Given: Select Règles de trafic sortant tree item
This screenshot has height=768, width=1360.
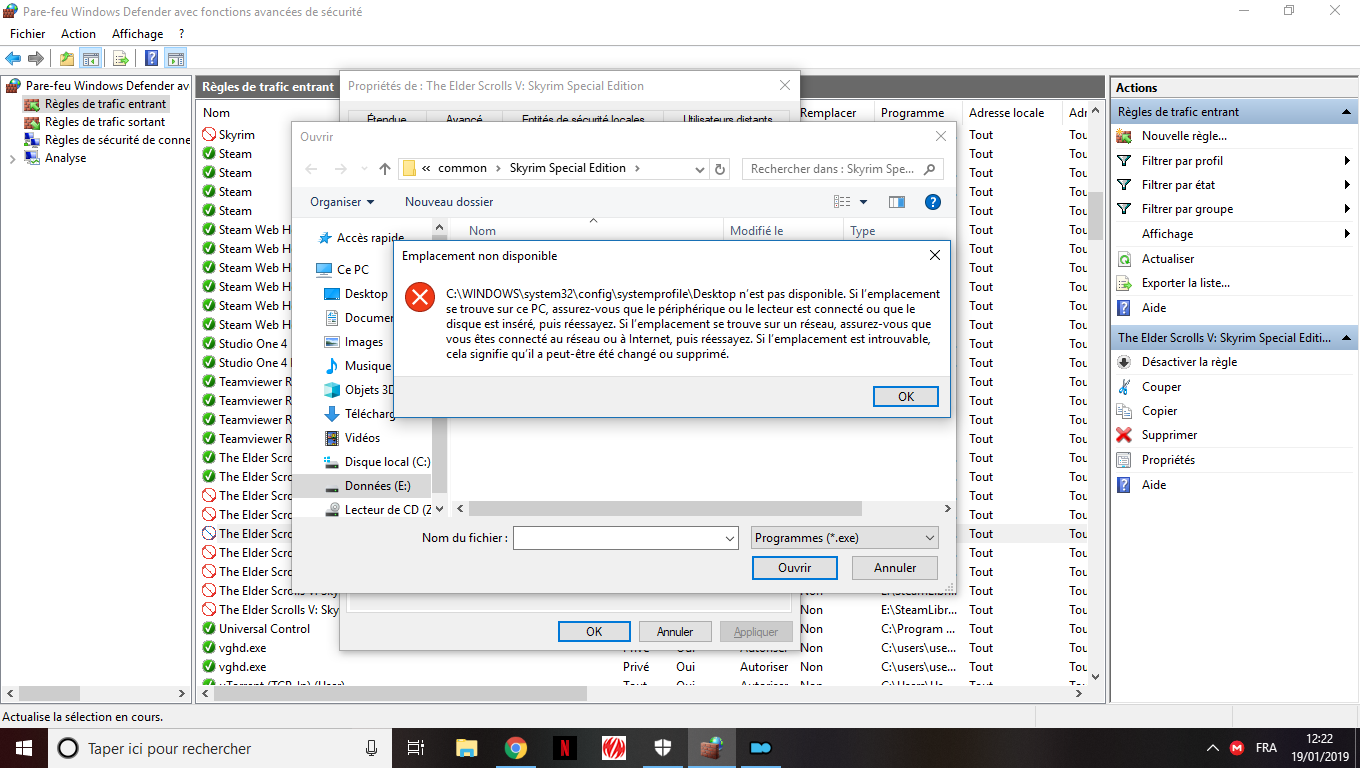Looking at the screenshot, I should point(105,122).
